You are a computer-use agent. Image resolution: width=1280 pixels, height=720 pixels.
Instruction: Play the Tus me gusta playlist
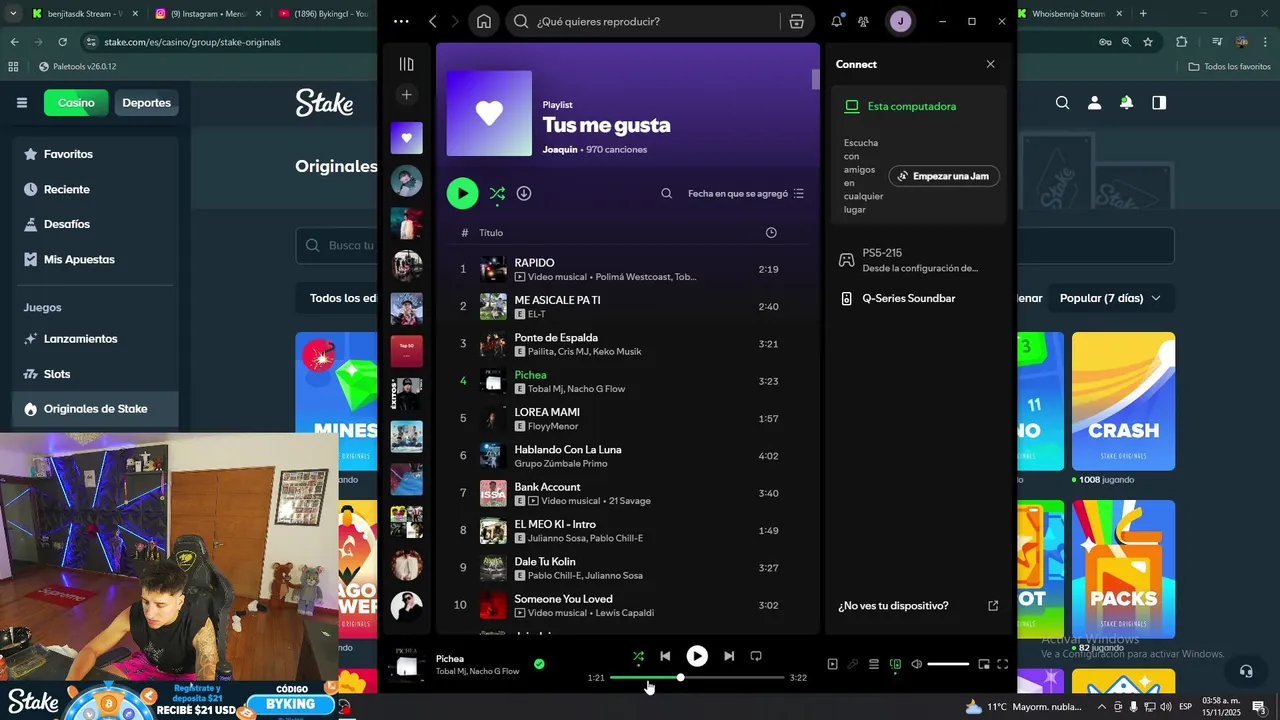pyautogui.click(x=462, y=193)
